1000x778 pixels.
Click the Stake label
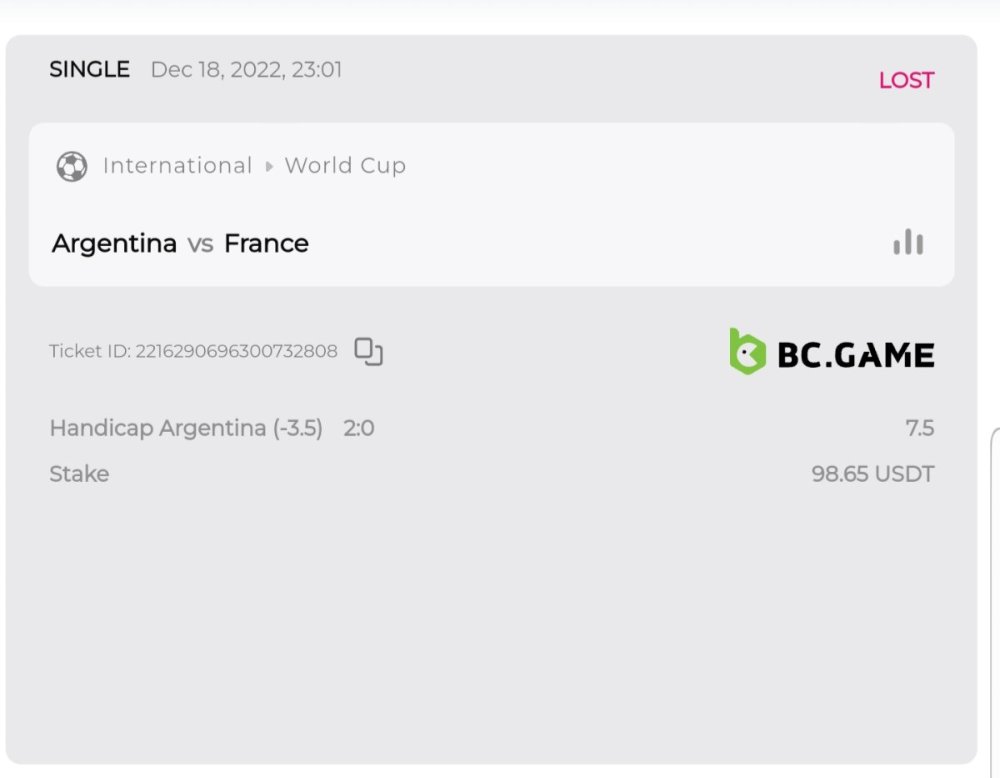point(79,474)
